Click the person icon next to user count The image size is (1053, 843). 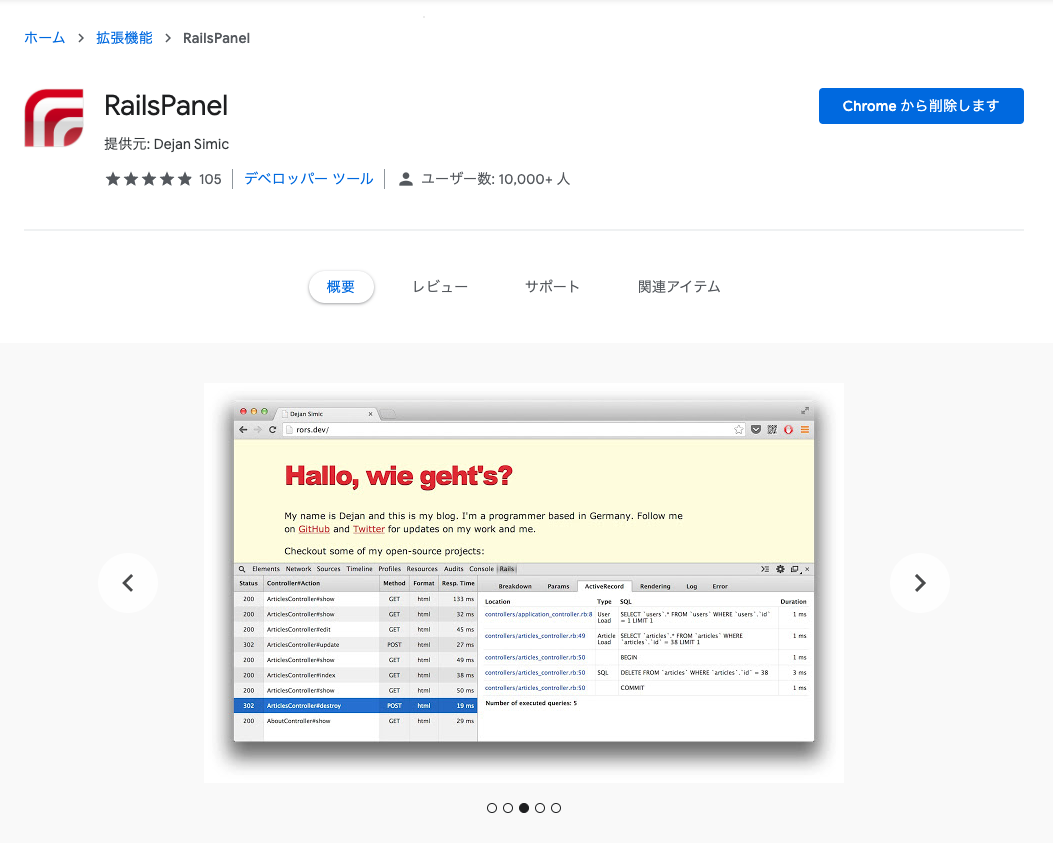(406, 179)
